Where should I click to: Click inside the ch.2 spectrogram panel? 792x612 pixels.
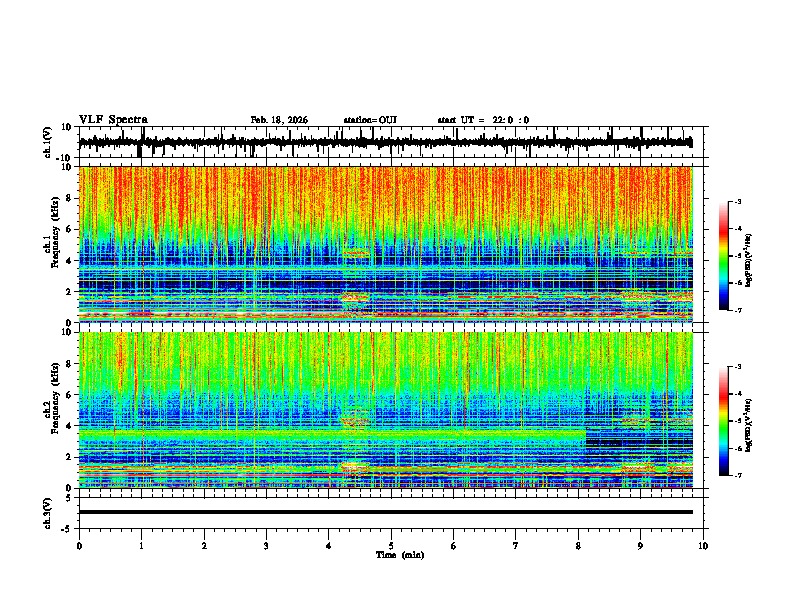[385, 410]
